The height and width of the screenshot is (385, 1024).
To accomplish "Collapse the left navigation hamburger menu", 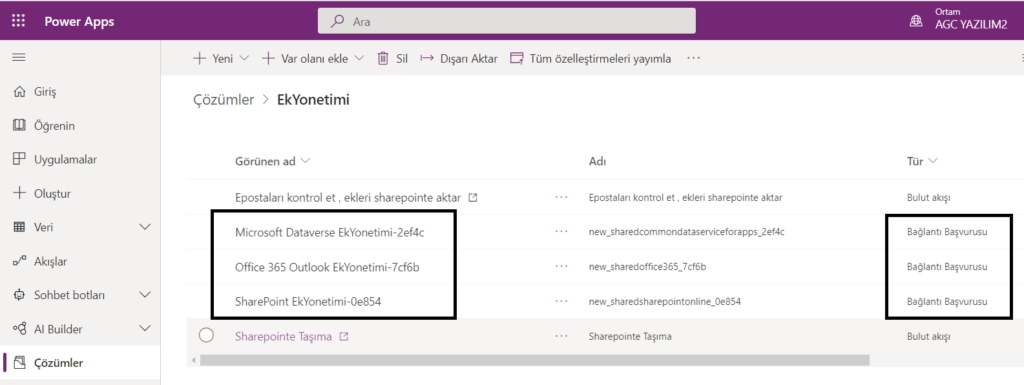I will pos(19,57).
